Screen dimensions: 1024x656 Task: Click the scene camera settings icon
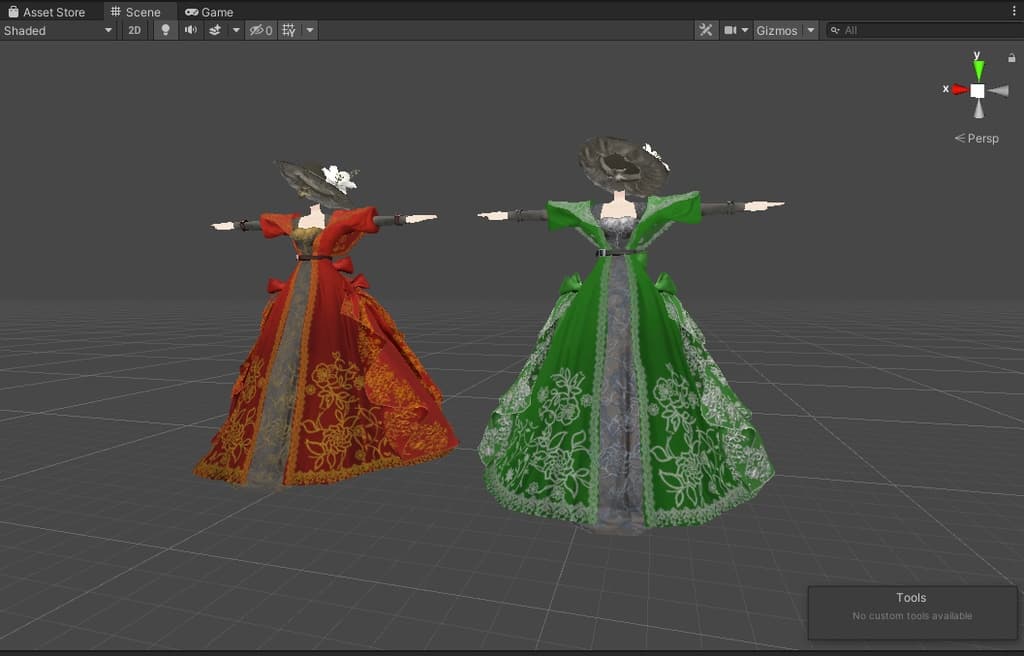point(731,30)
